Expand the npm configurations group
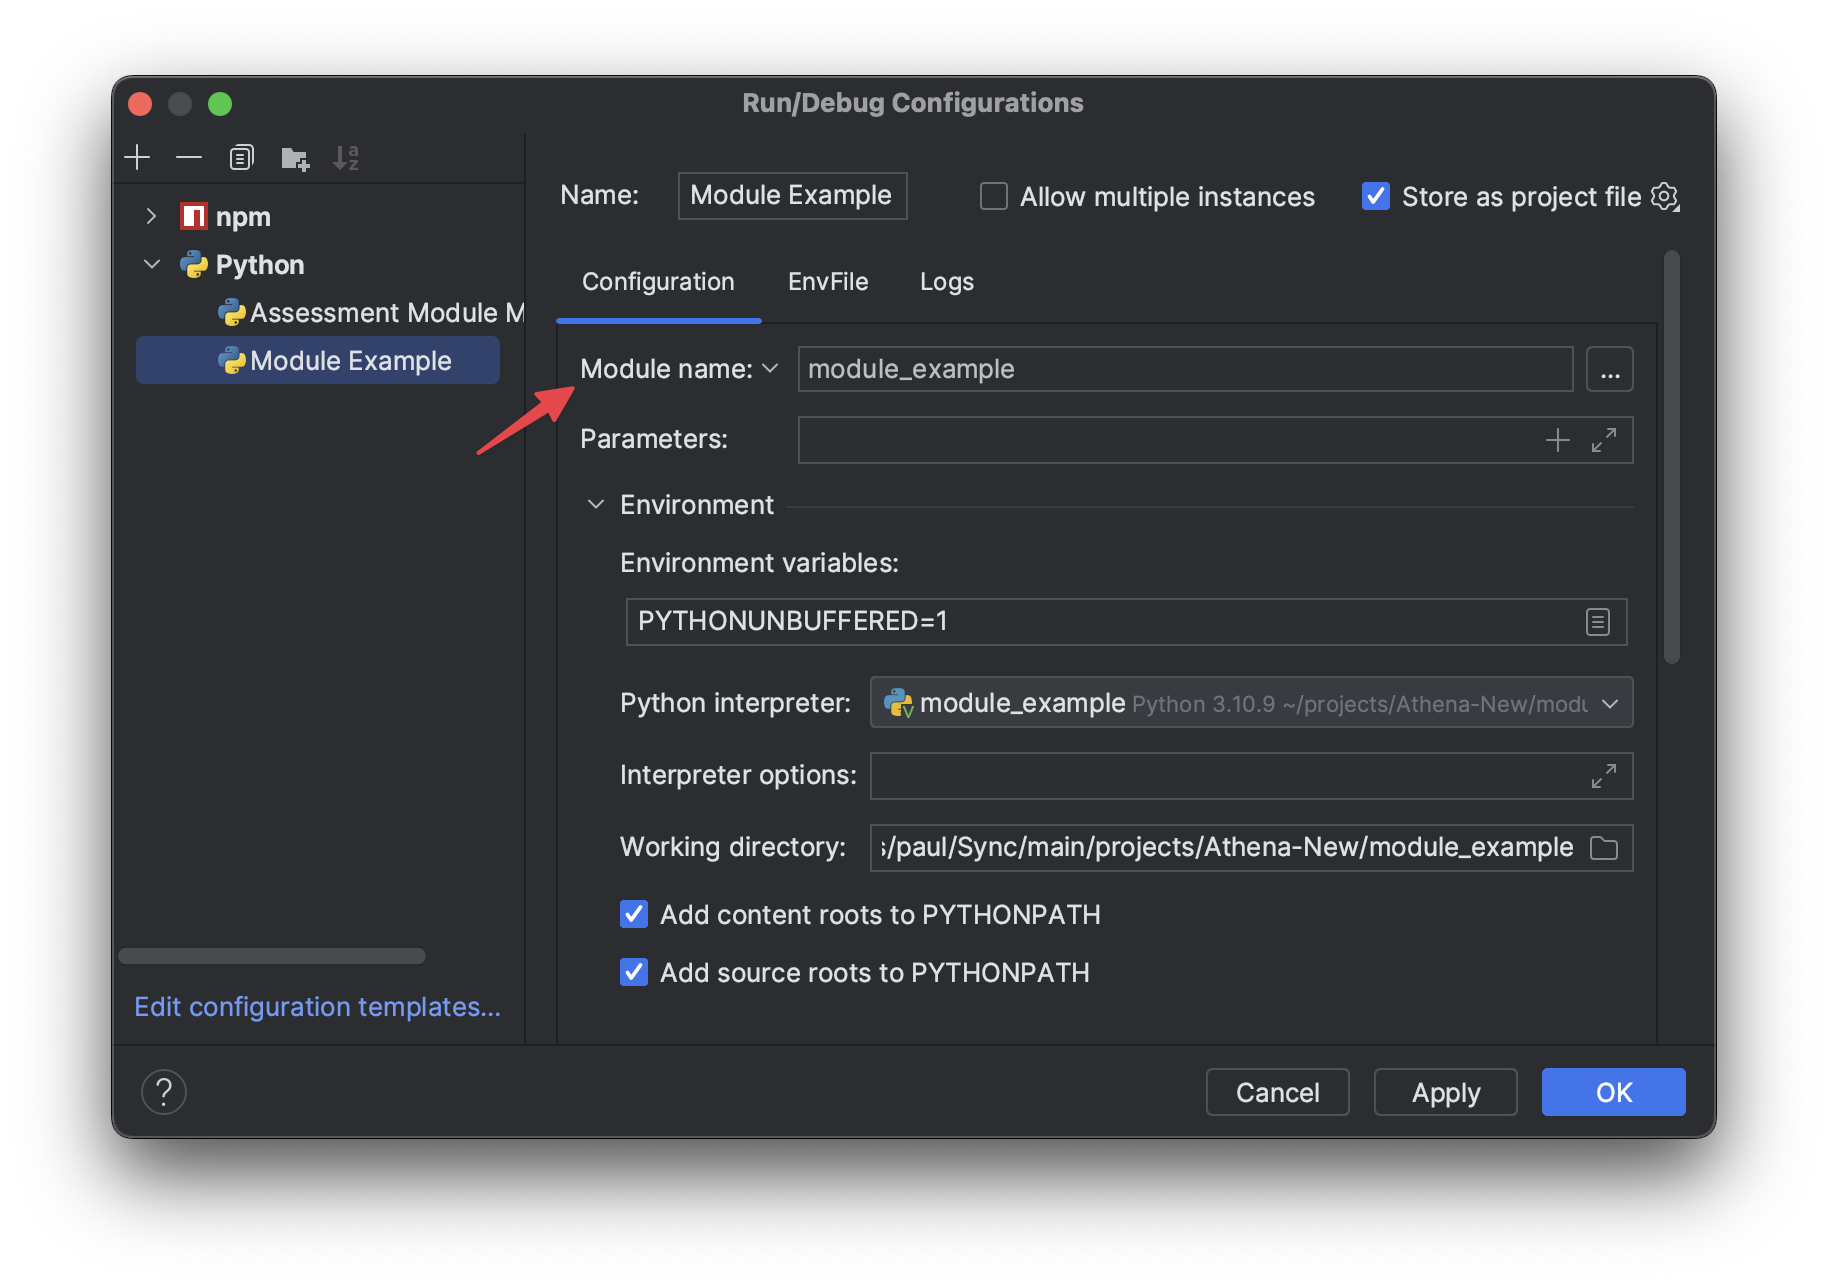The height and width of the screenshot is (1286, 1828). point(152,216)
